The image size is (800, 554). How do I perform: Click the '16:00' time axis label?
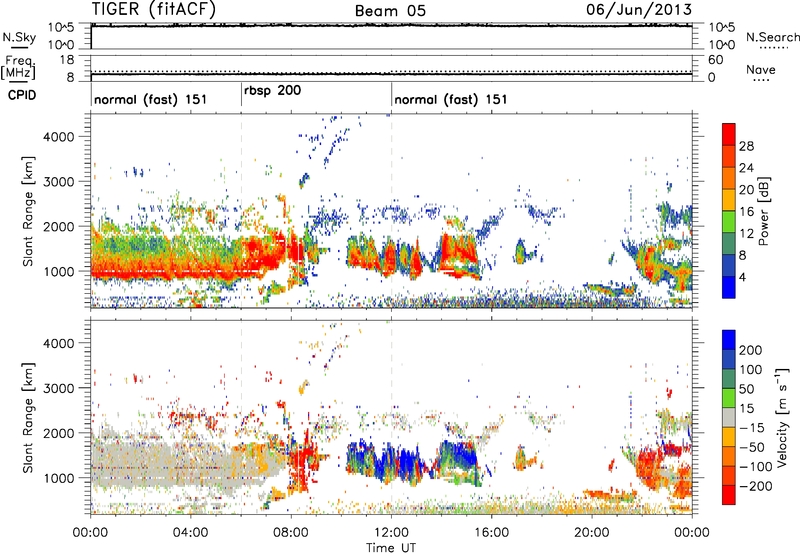(491, 533)
